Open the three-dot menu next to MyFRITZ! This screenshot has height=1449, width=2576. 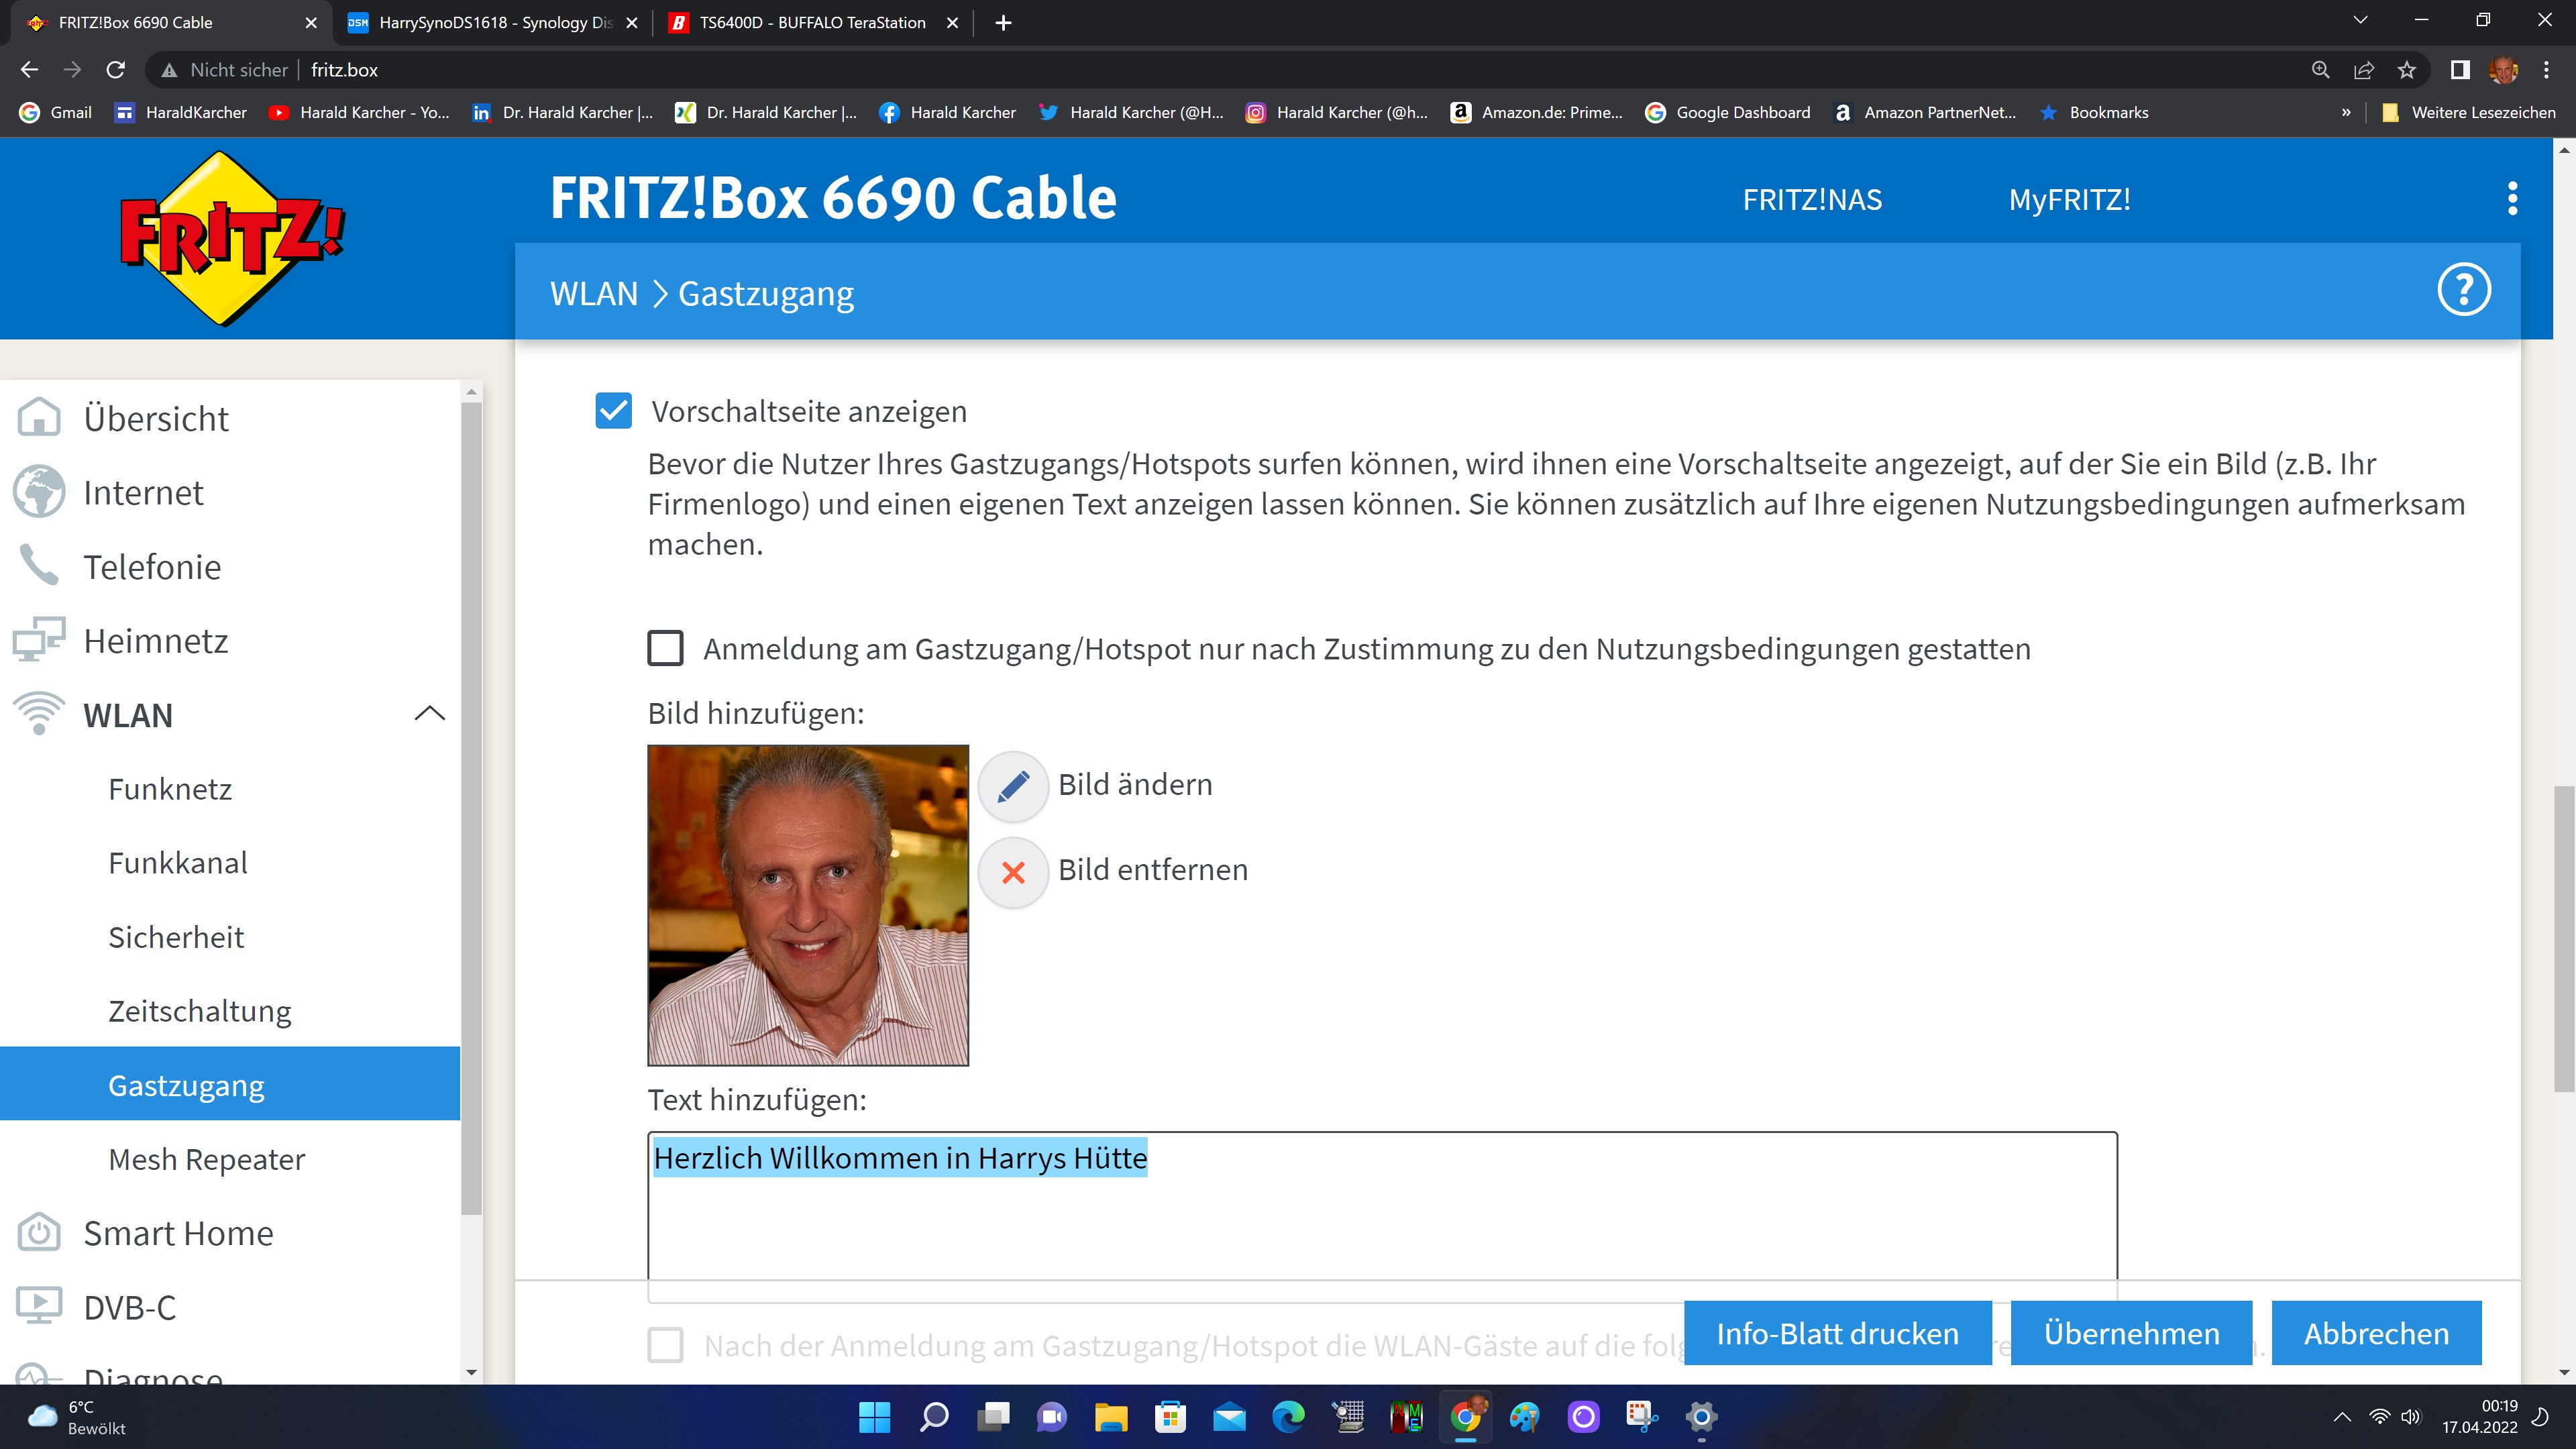[2511, 199]
